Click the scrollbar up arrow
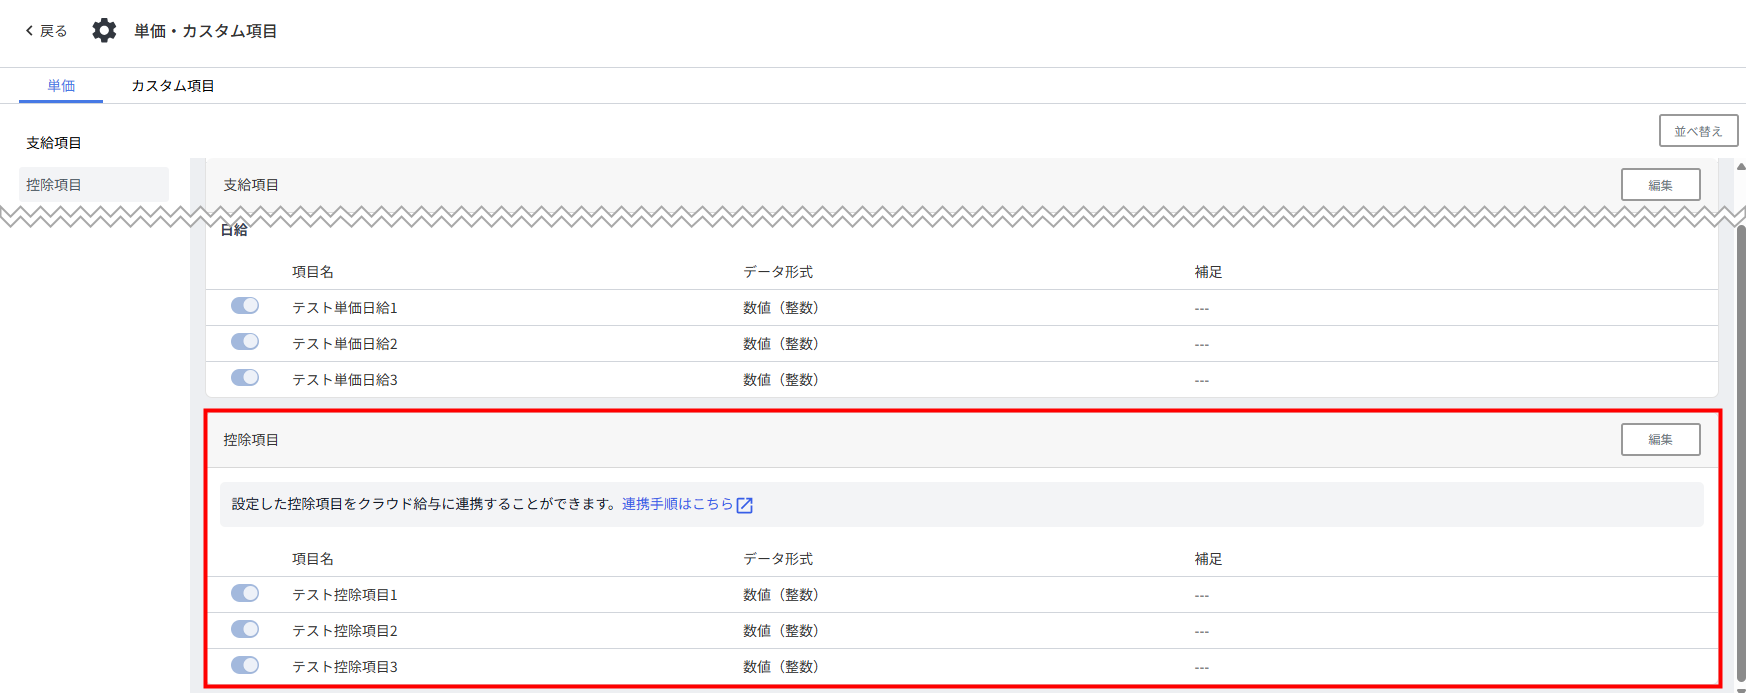 point(1740,167)
